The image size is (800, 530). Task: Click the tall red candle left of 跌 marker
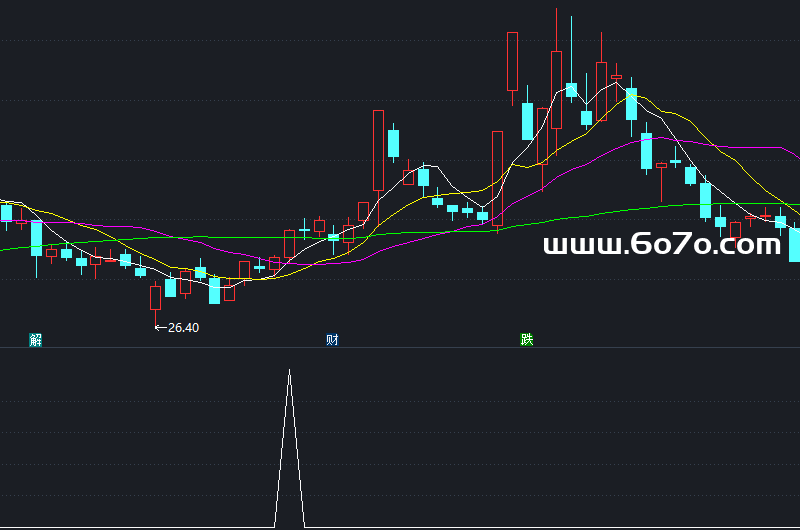[497, 177]
